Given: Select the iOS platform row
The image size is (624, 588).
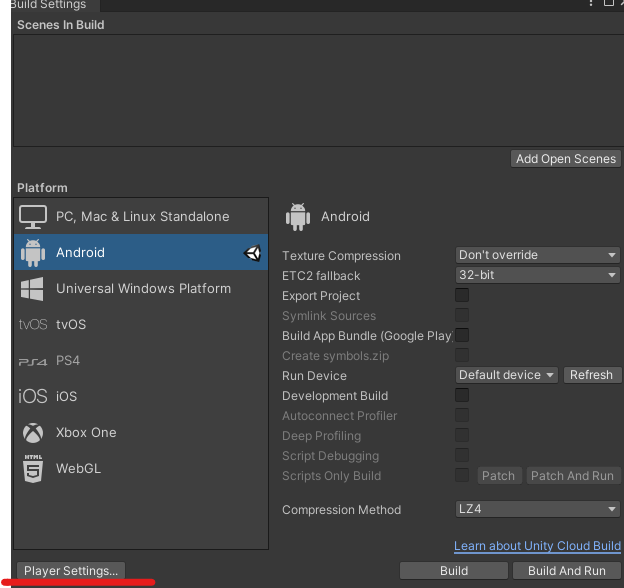Looking at the screenshot, I should tap(141, 396).
